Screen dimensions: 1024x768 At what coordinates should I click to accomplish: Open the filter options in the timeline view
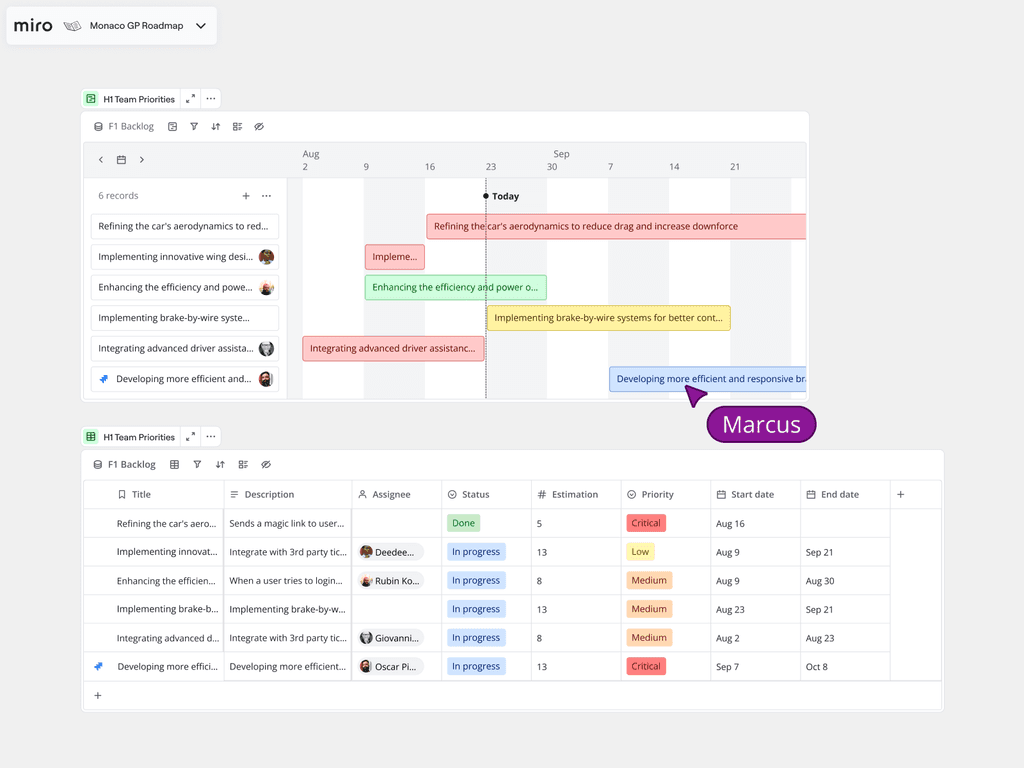pos(194,126)
